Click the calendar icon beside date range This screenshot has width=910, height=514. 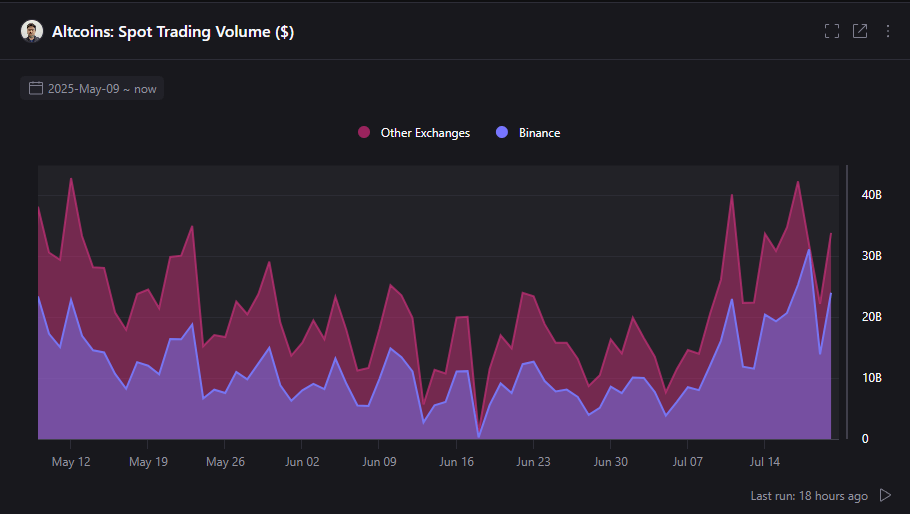click(36, 89)
